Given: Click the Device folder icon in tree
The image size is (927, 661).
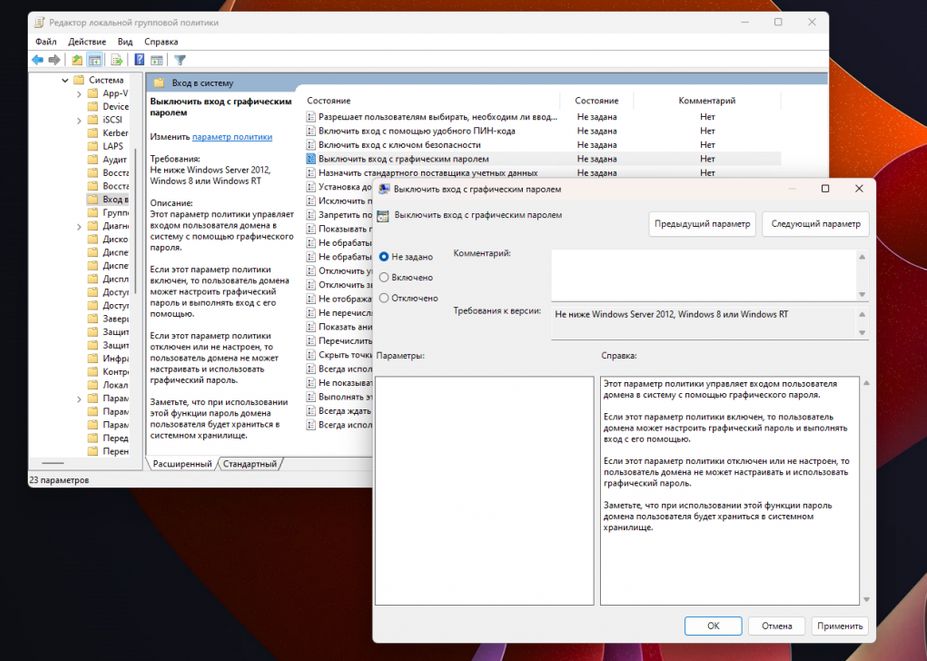Looking at the screenshot, I should click(93, 106).
